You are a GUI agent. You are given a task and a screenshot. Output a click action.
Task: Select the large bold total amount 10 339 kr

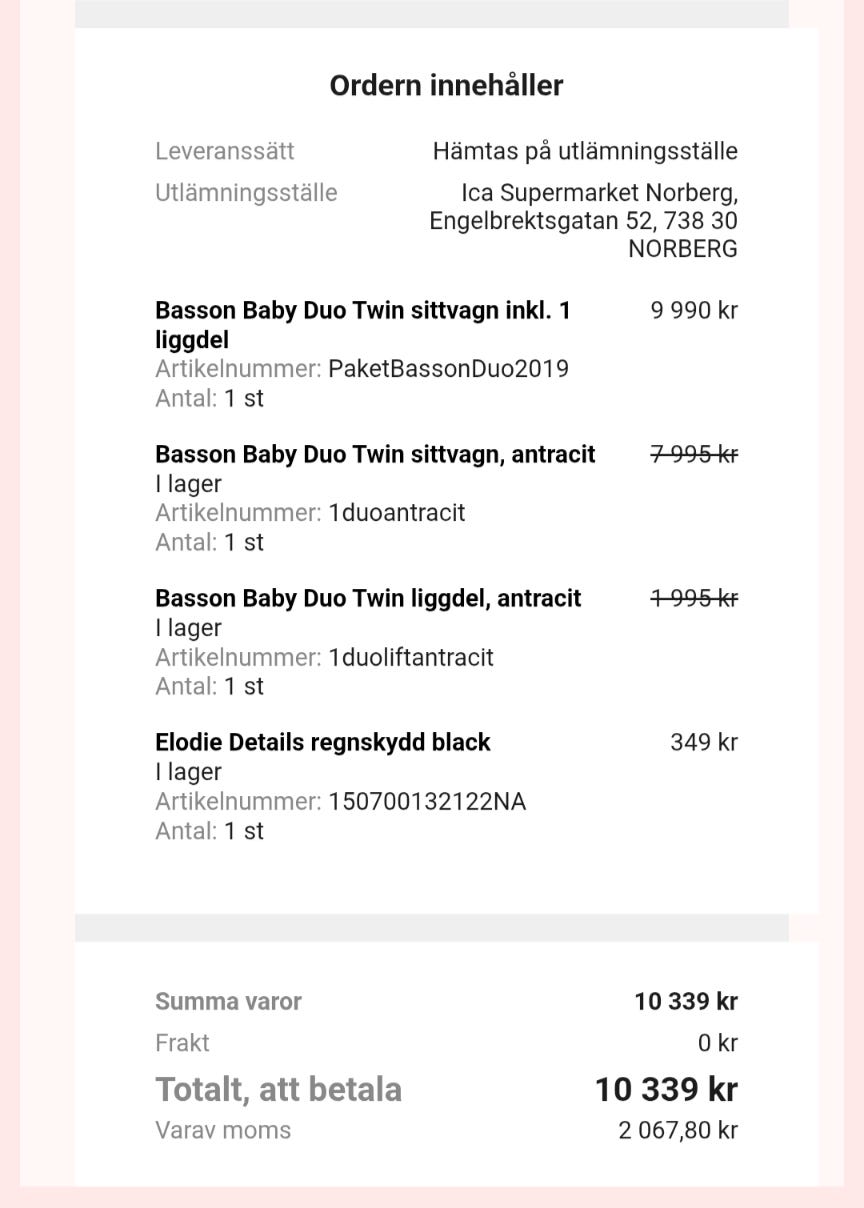click(666, 1090)
